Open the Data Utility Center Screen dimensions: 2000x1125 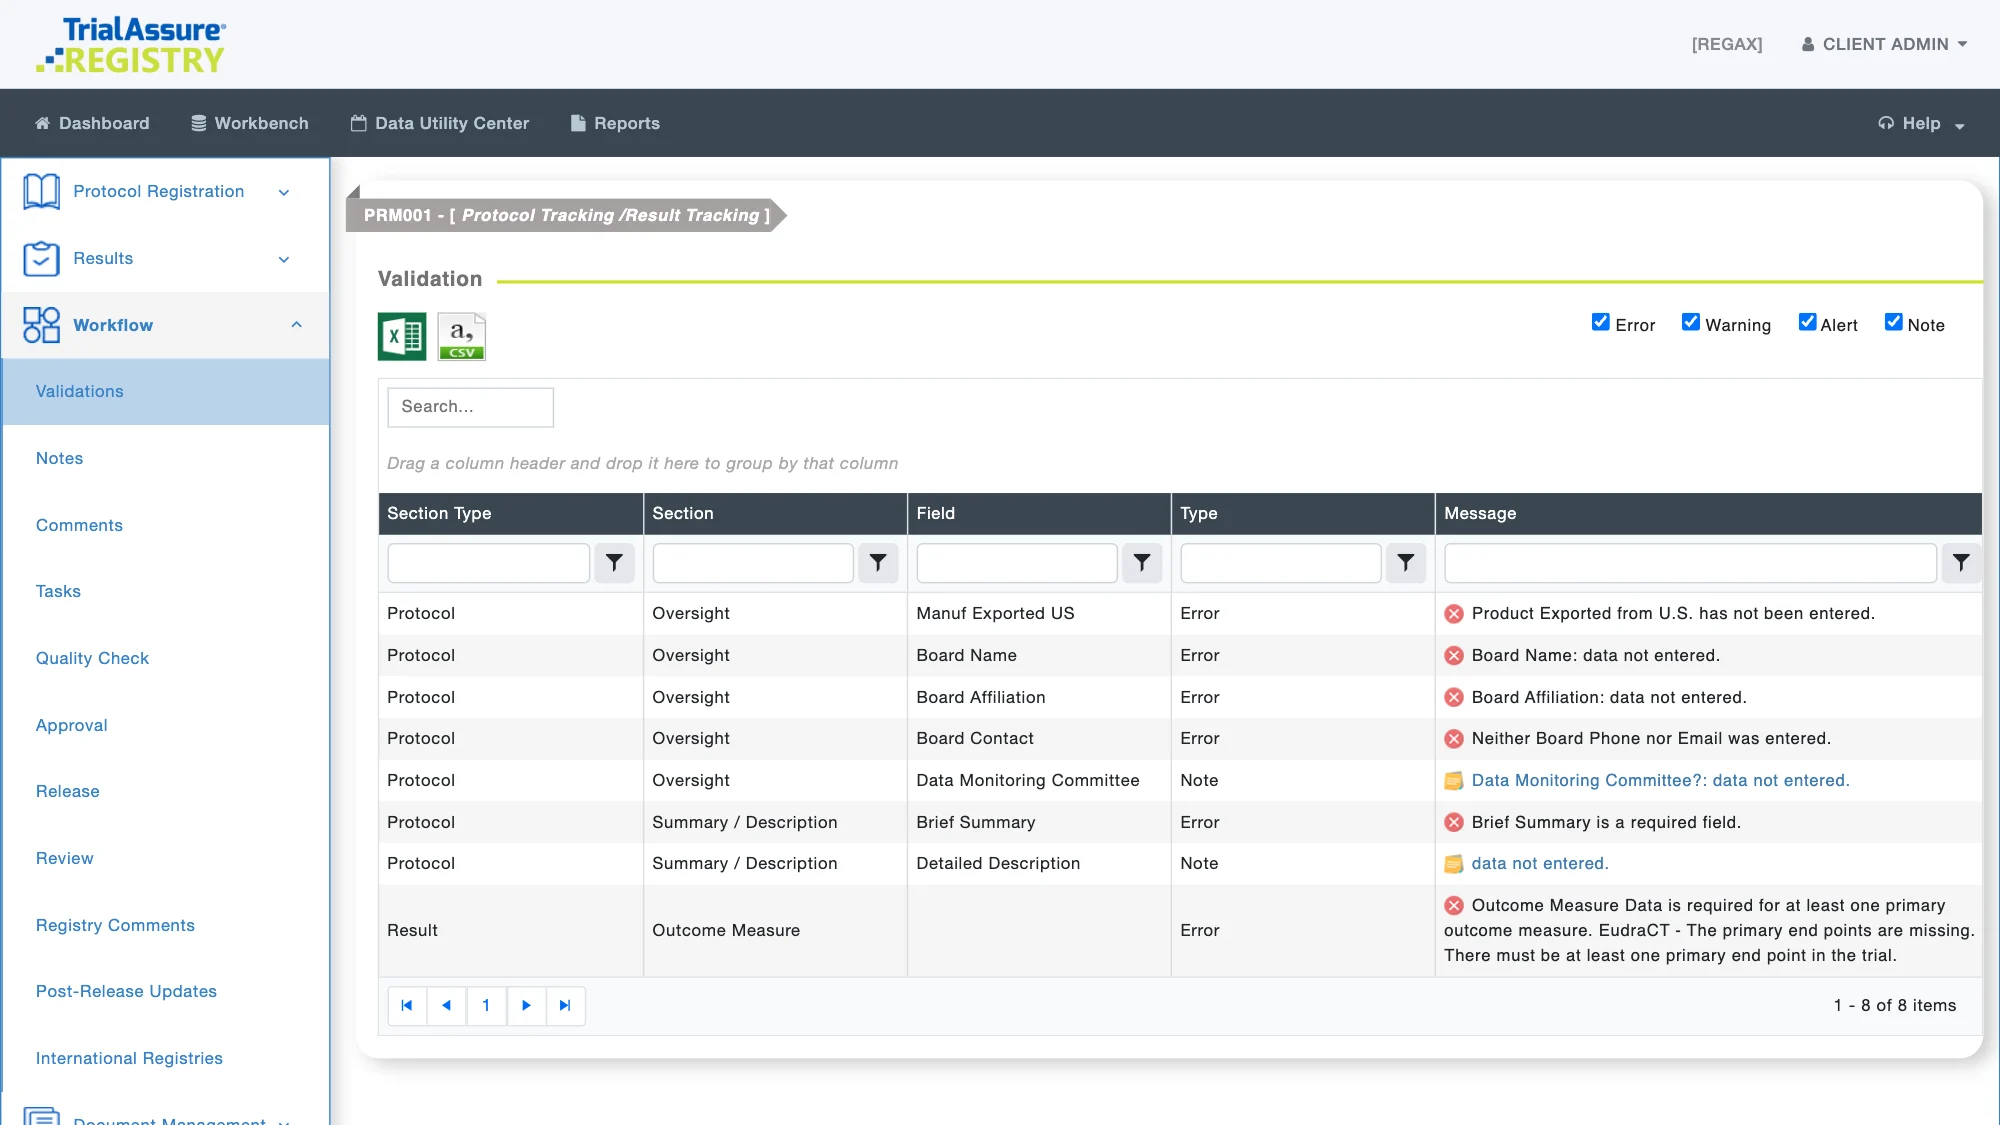pyautogui.click(x=440, y=123)
